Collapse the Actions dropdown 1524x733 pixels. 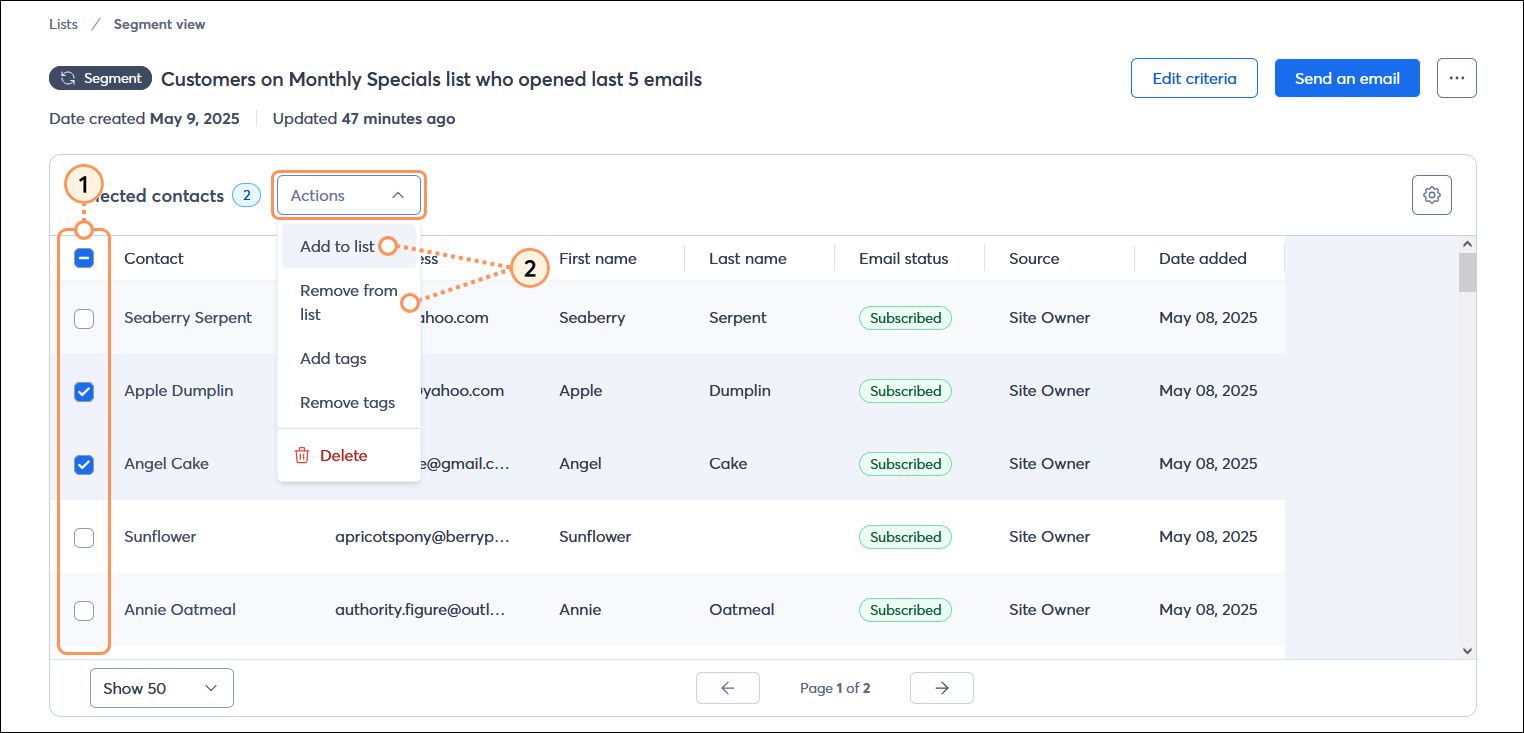[349, 196]
